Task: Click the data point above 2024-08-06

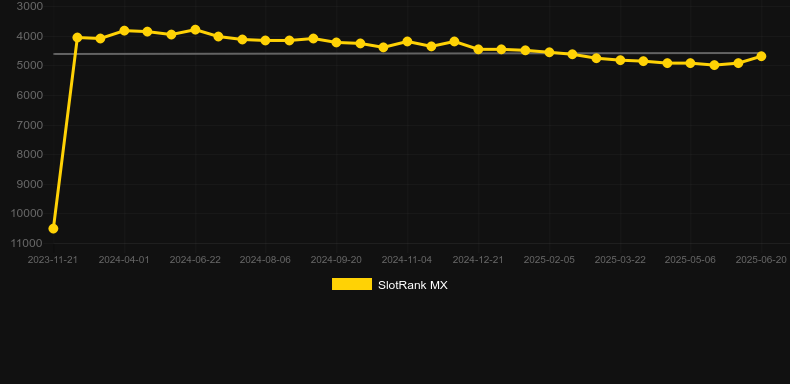Action: point(266,40)
